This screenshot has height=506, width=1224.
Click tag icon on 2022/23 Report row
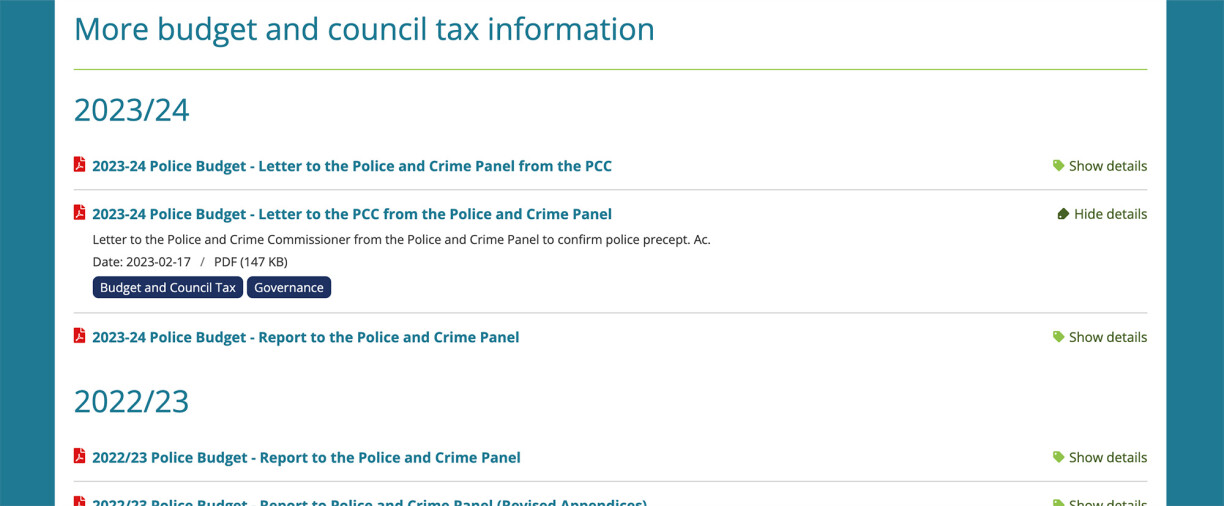point(1058,457)
